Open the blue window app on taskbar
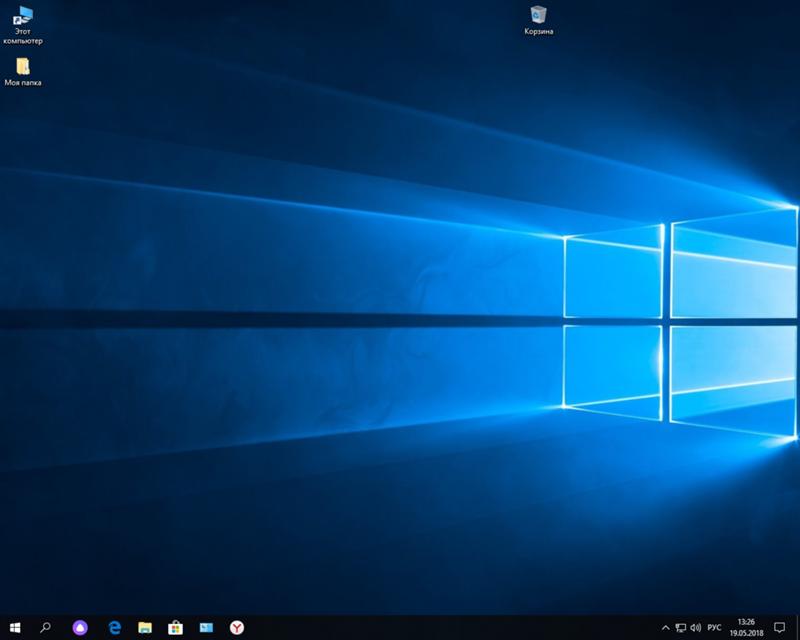The image size is (800, 640). tap(206, 628)
